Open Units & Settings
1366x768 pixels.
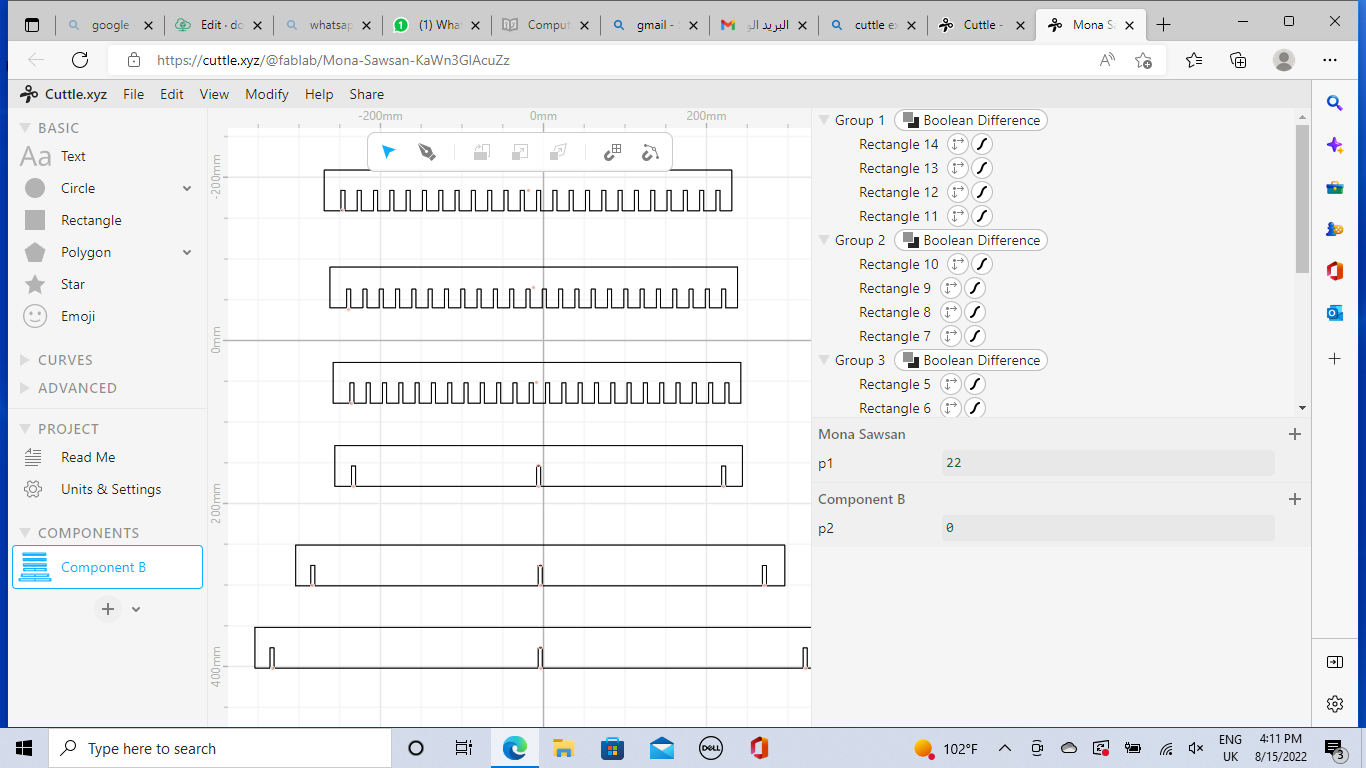110,489
